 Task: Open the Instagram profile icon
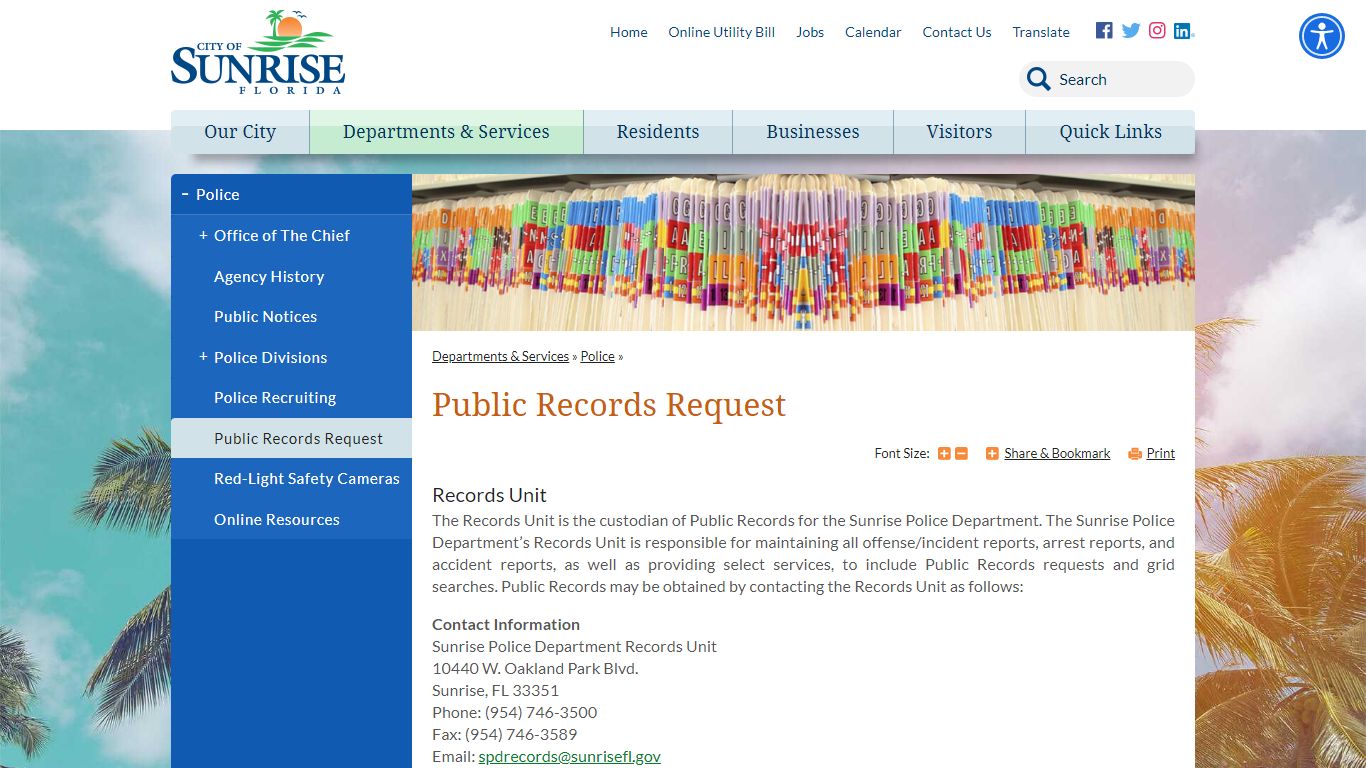point(1157,30)
